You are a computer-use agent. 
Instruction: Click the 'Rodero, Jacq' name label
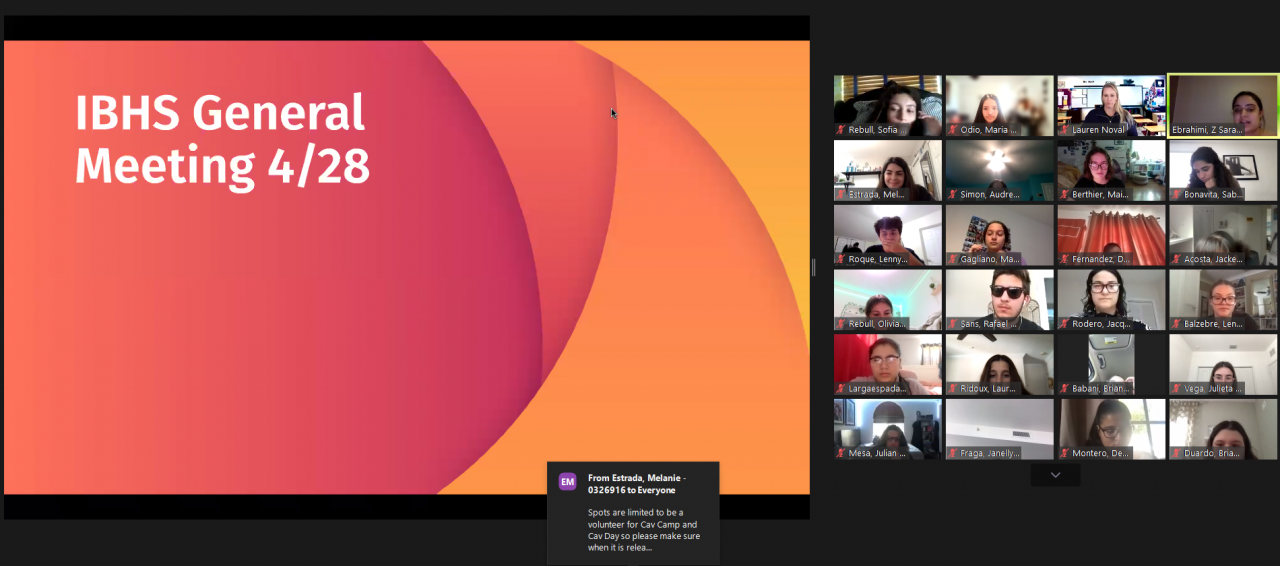pos(1101,324)
